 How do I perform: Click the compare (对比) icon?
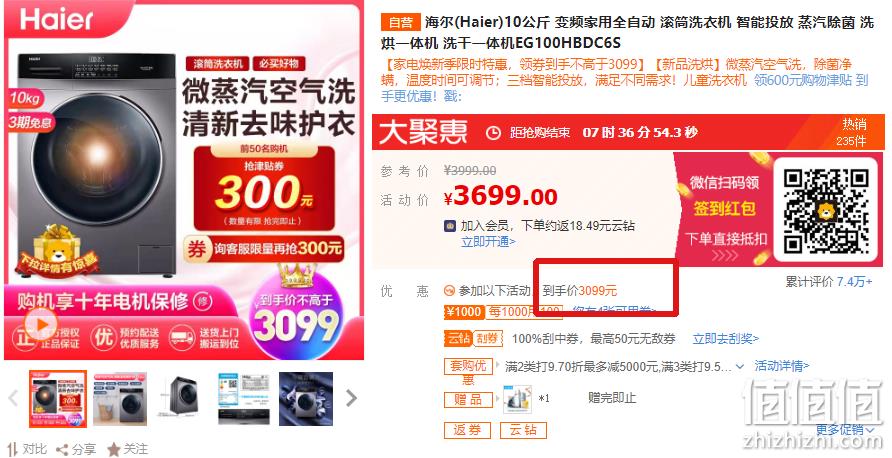click(13, 449)
